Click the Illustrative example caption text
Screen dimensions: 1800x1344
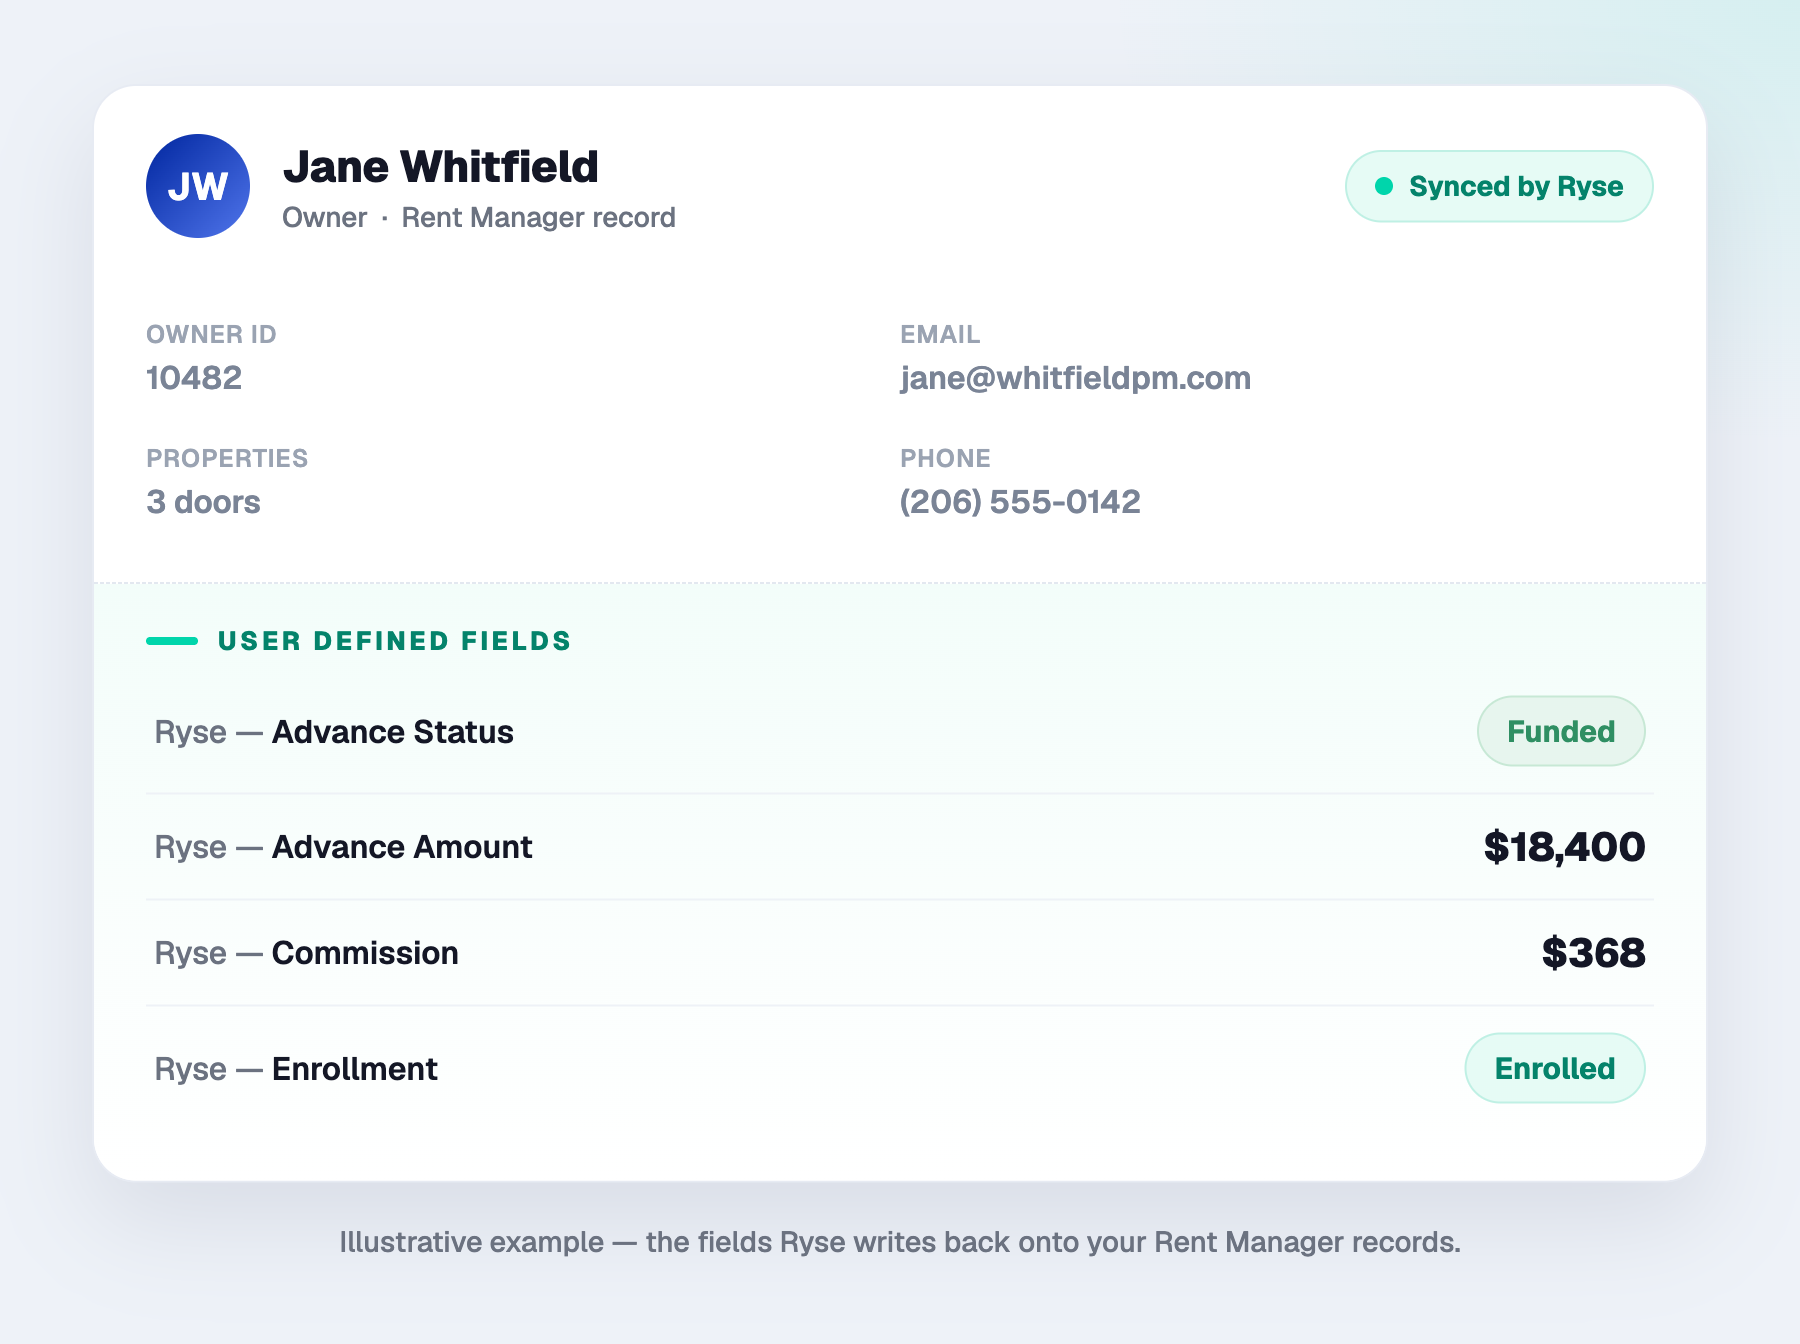click(900, 1242)
